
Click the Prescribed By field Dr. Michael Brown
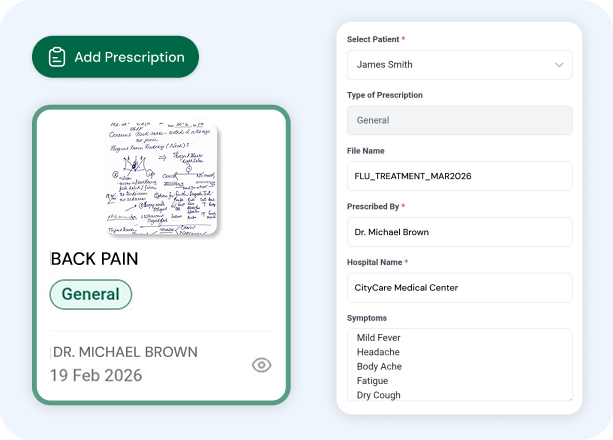point(460,232)
